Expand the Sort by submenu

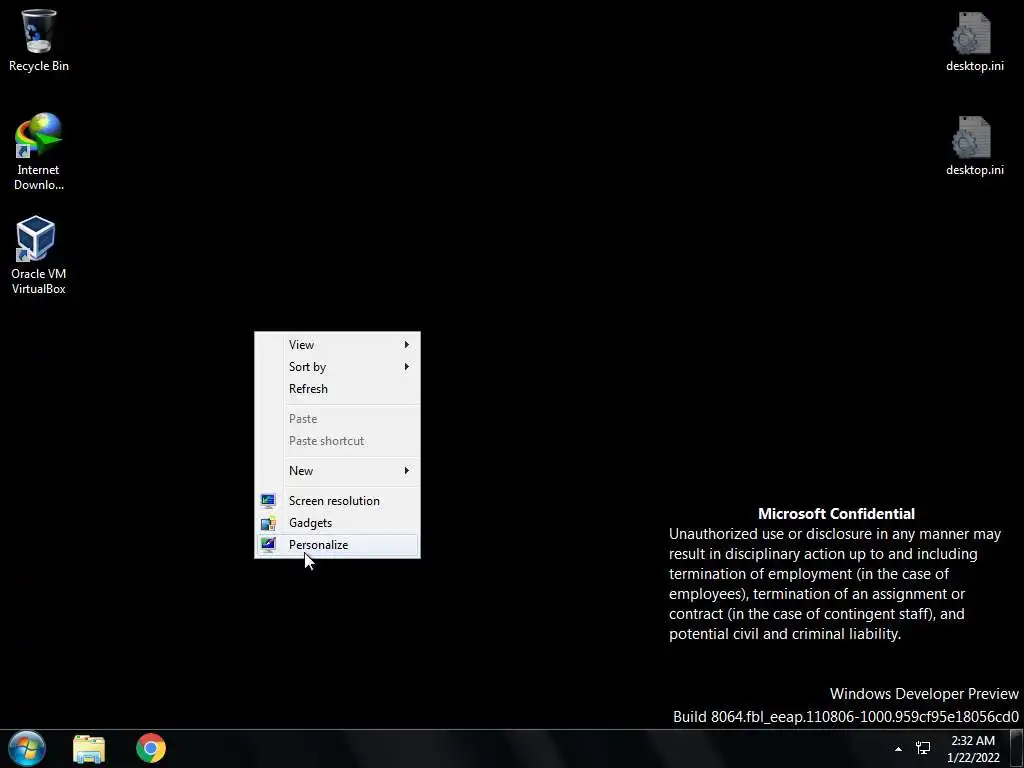click(x=337, y=366)
